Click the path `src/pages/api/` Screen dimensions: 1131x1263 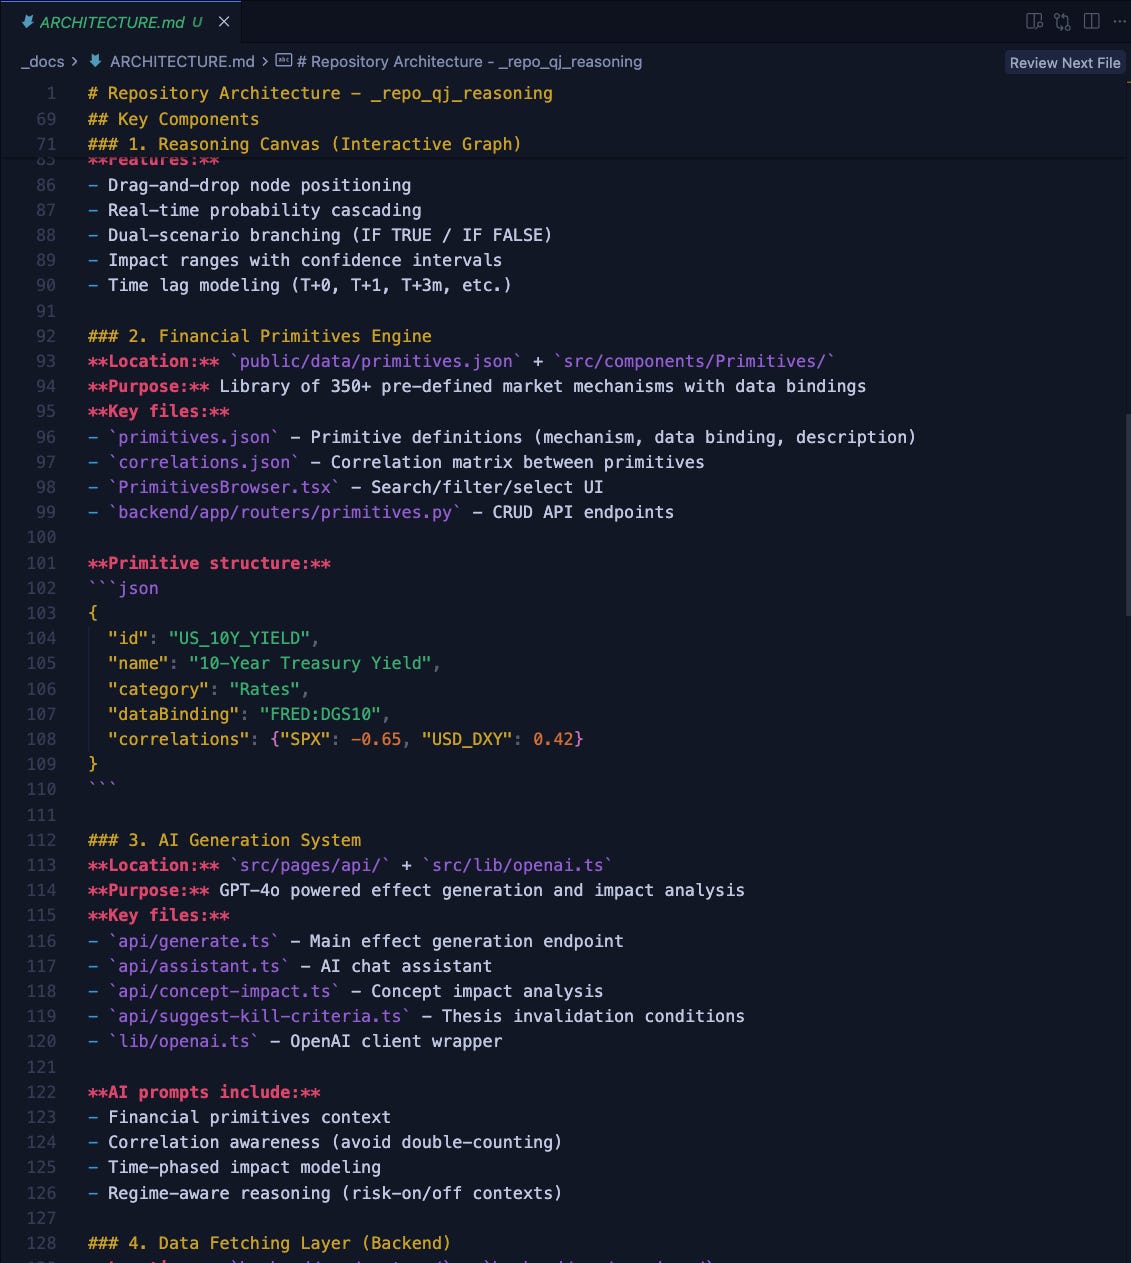pyautogui.click(x=310, y=865)
